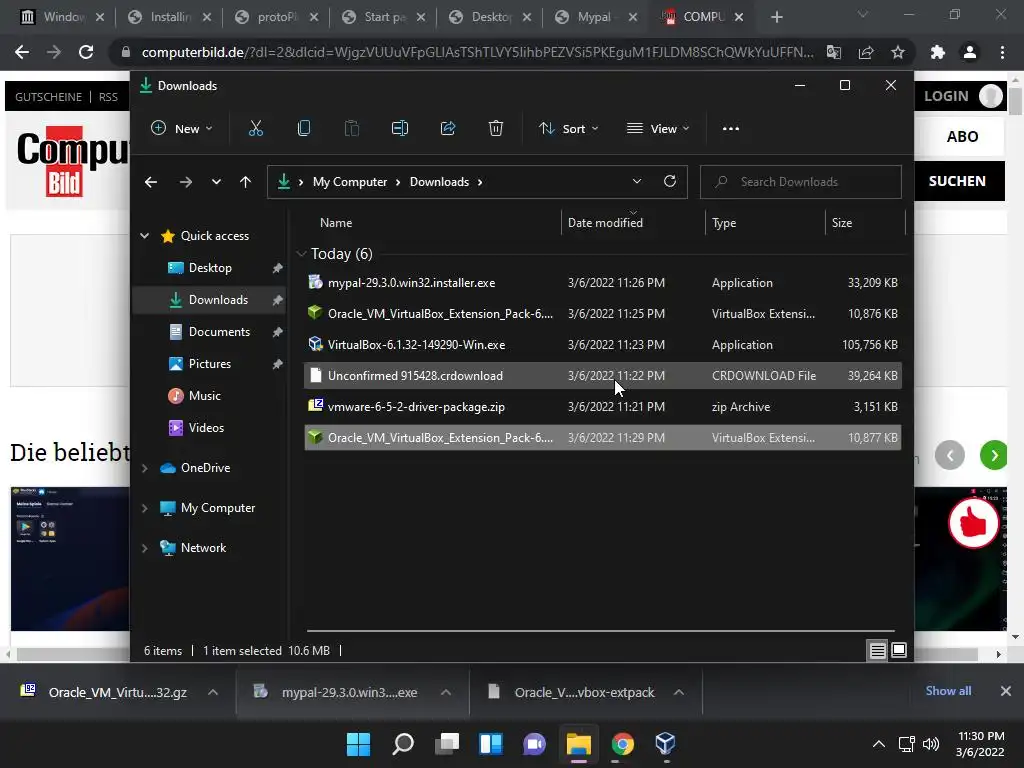Switch to the Start page browser tab

(383, 17)
